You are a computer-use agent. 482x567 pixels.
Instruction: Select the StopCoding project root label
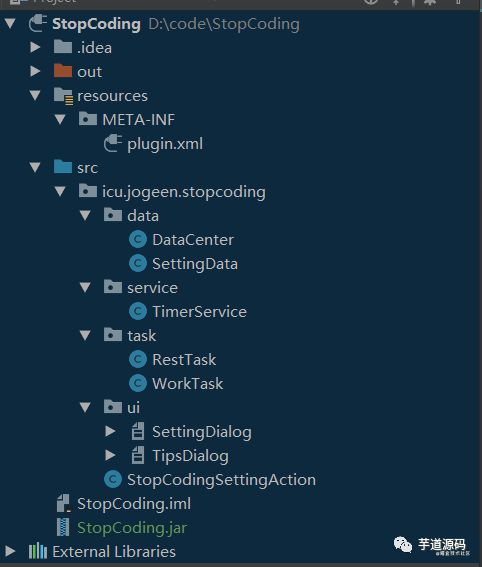pyautogui.click(x=96, y=24)
